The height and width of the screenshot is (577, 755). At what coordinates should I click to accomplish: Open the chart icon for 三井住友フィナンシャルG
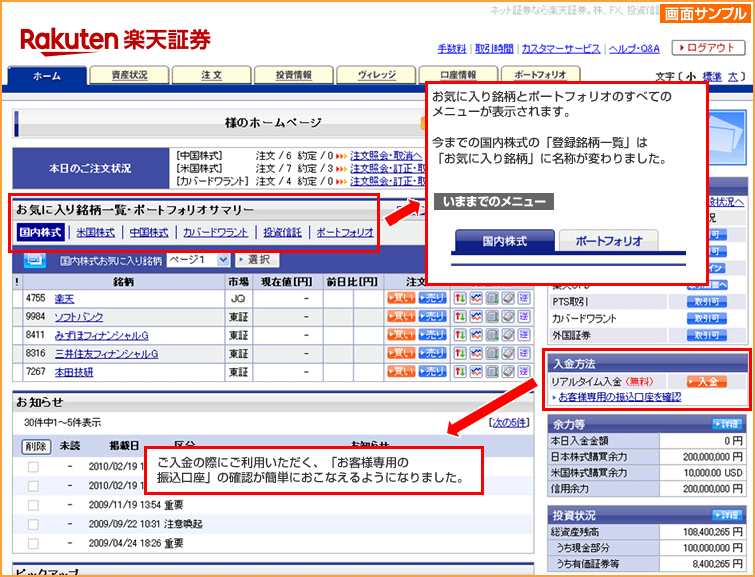point(476,353)
